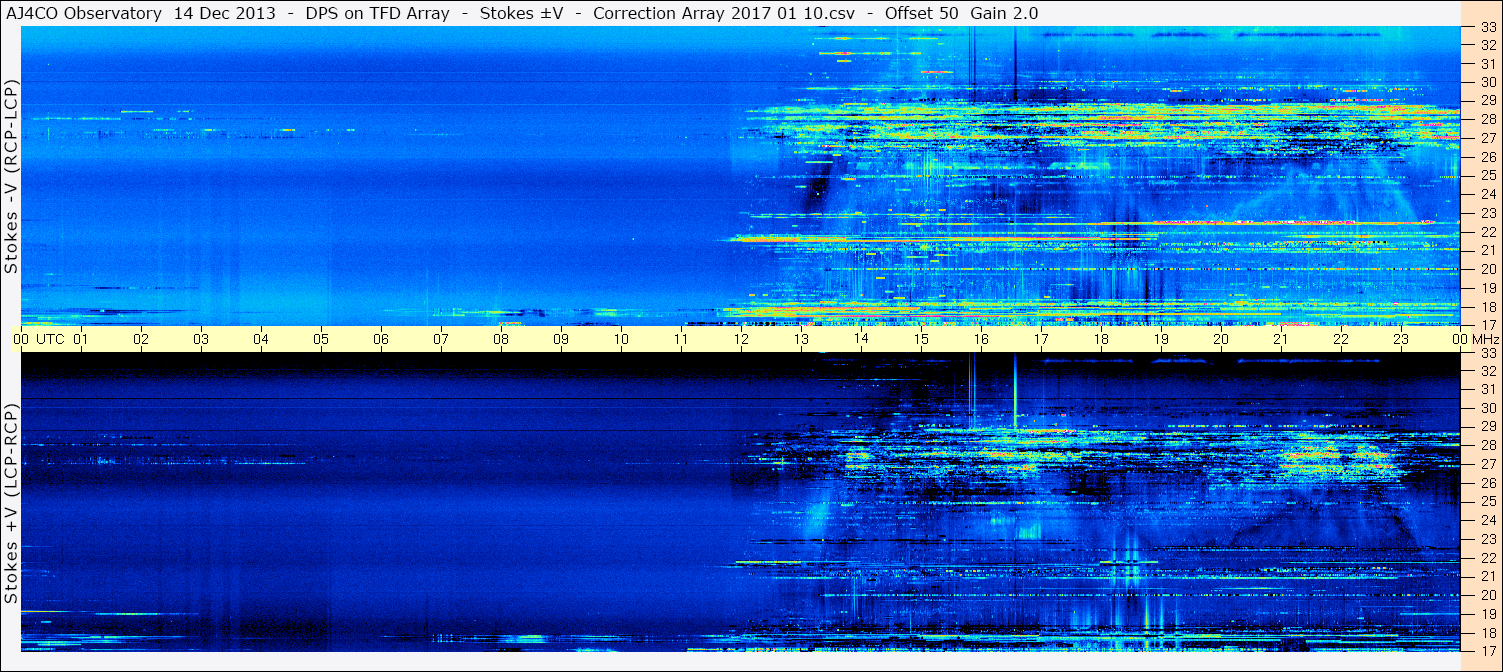Image resolution: width=1503 pixels, height=672 pixels.
Task: Select the 03 hour marker on the time axis
Action: point(201,339)
